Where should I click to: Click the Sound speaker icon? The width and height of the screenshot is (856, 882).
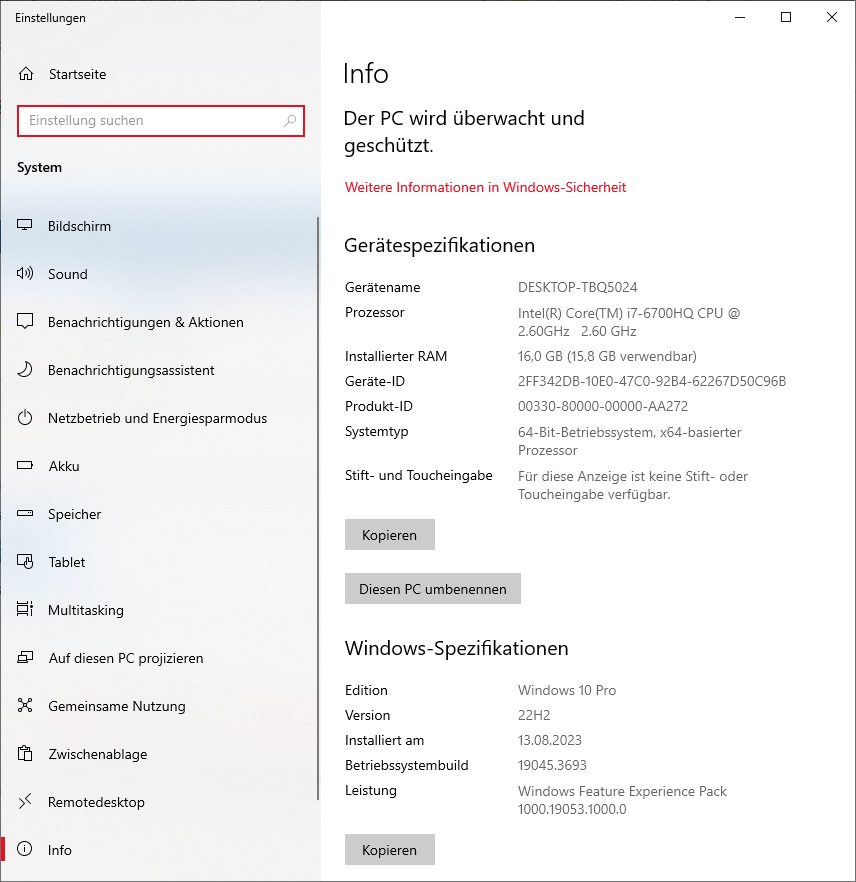(25, 274)
